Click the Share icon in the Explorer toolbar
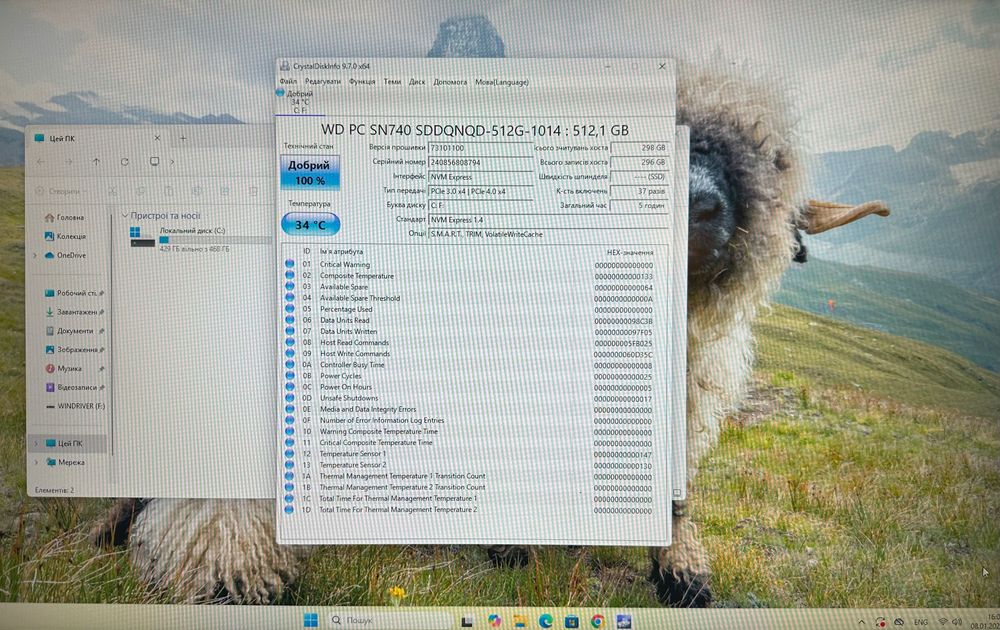 (x=225, y=191)
